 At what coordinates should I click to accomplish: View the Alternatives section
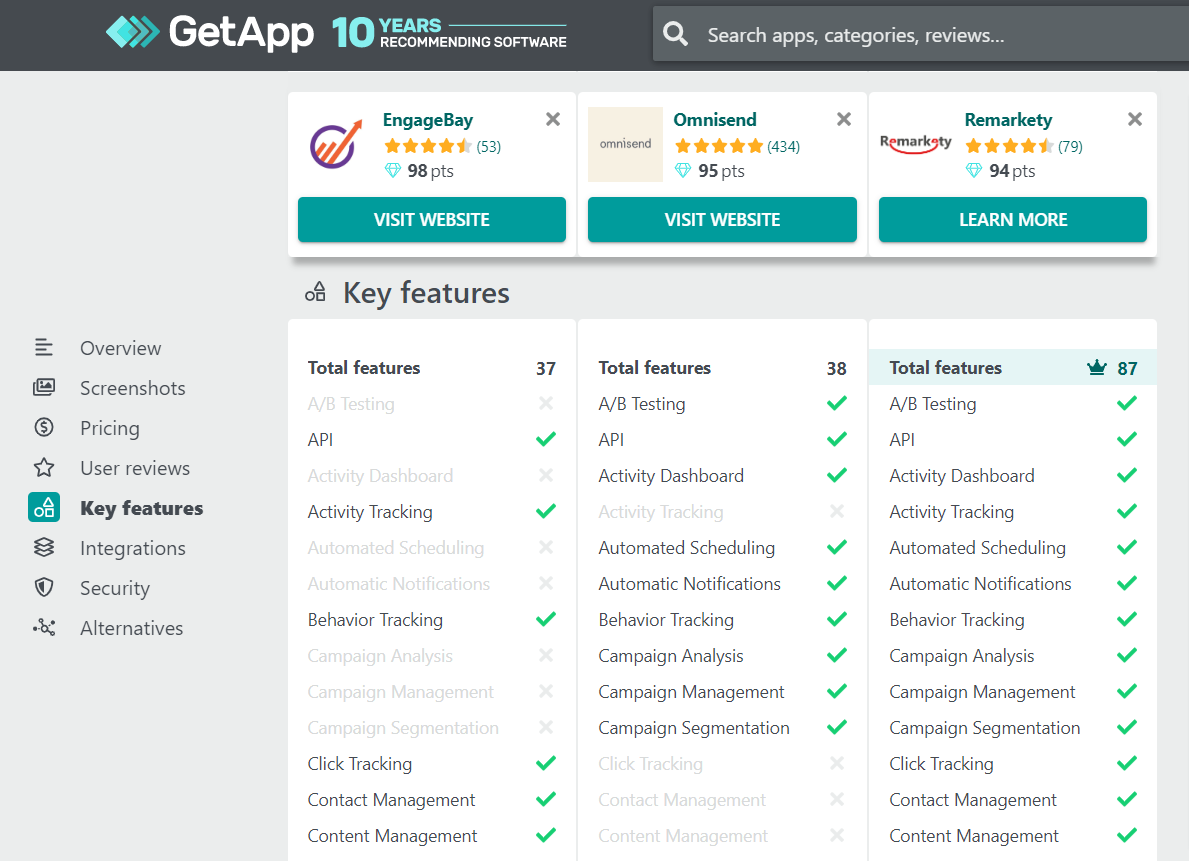(132, 628)
